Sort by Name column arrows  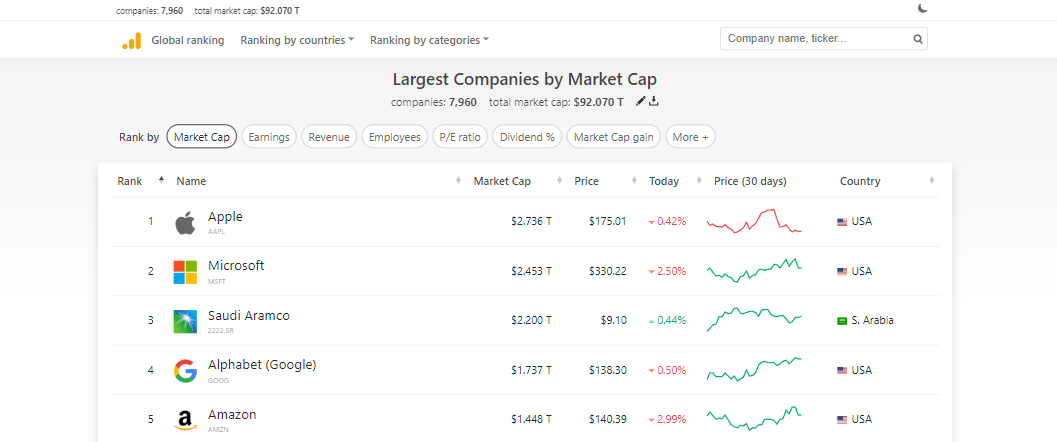458,180
